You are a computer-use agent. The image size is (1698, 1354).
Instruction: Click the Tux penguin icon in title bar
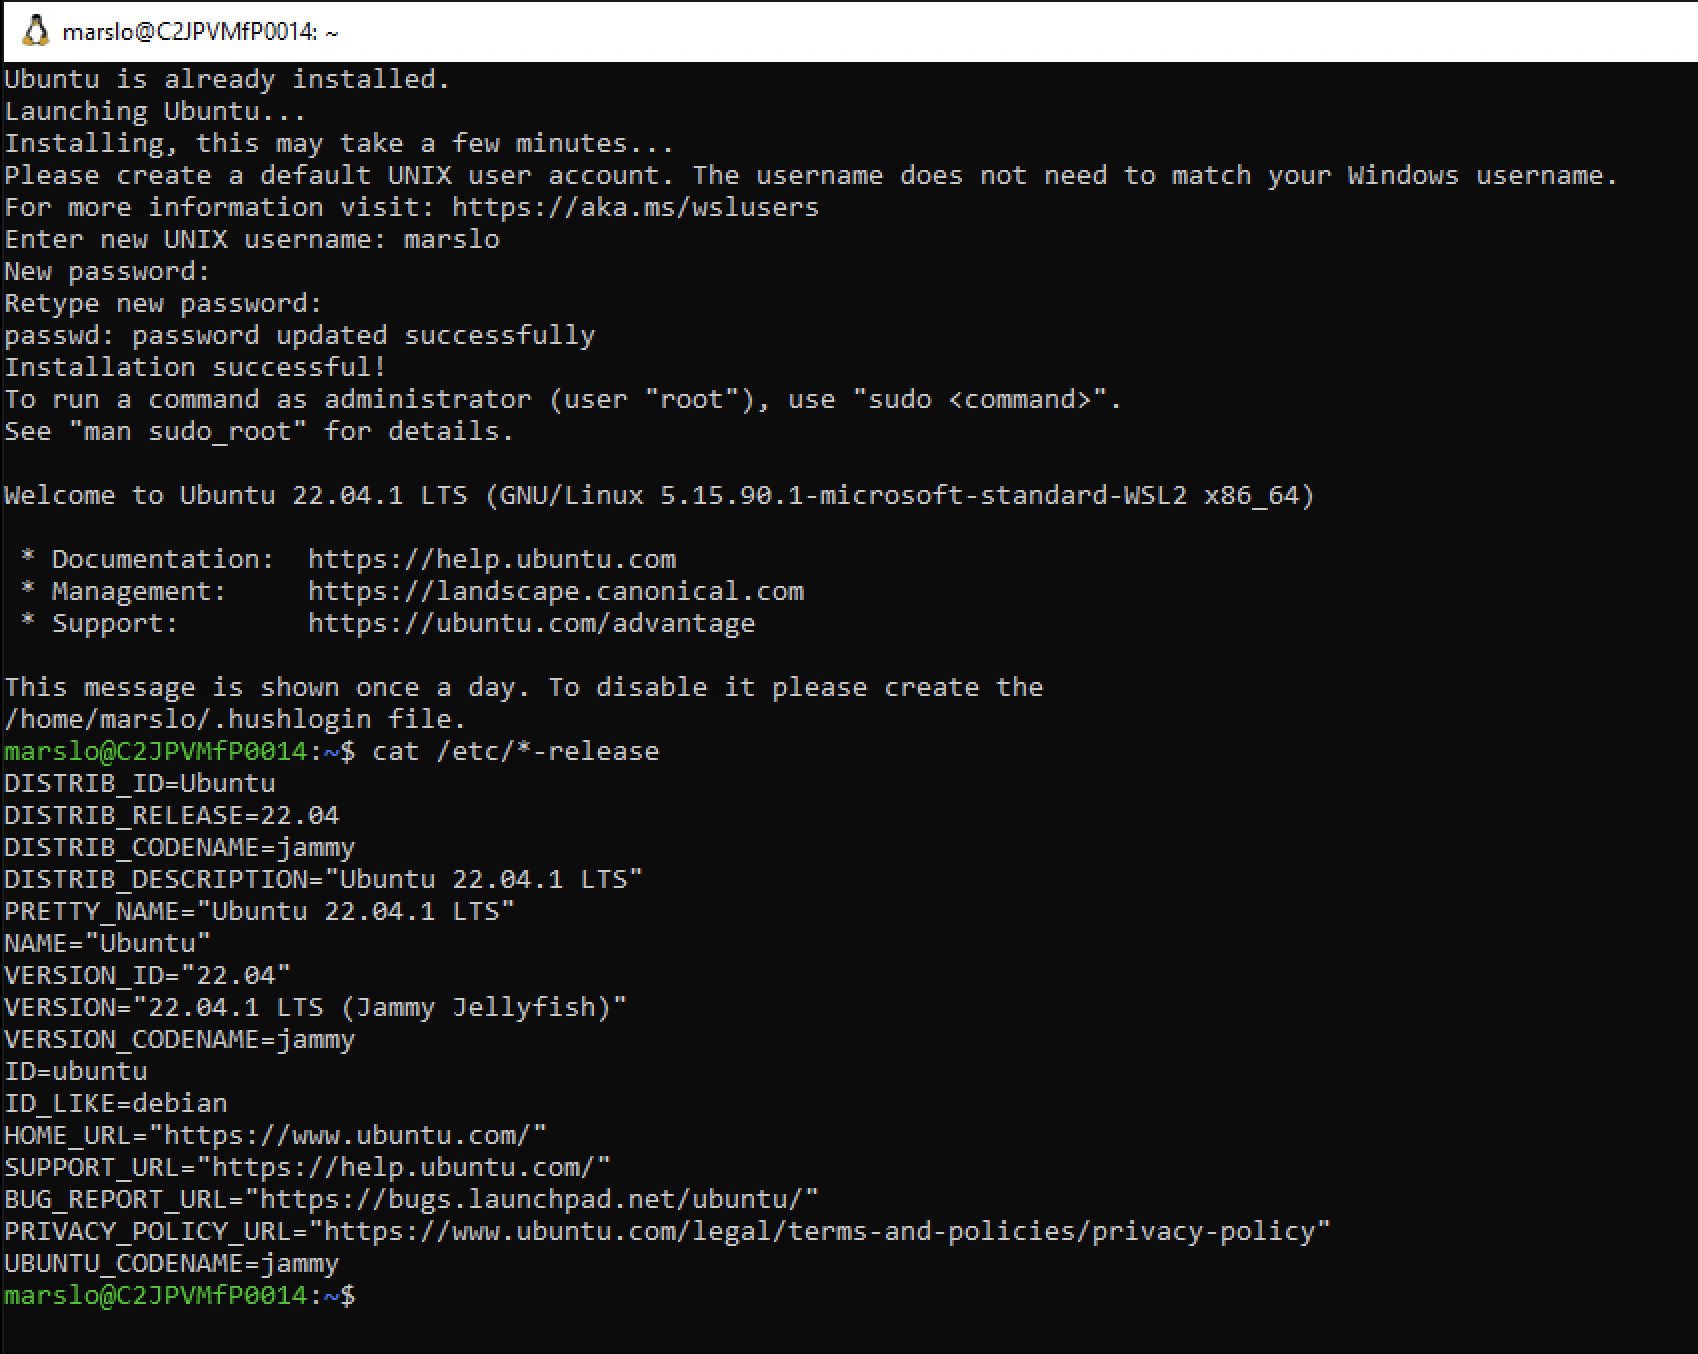point(35,32)
